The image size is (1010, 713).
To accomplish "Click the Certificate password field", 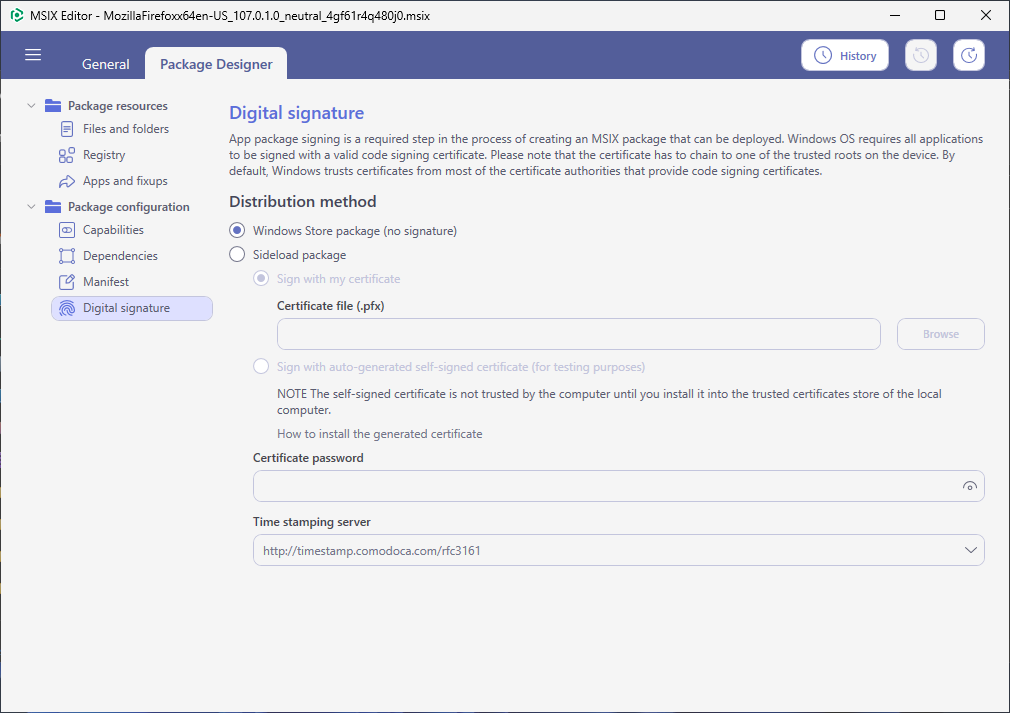I will [618, 486].
